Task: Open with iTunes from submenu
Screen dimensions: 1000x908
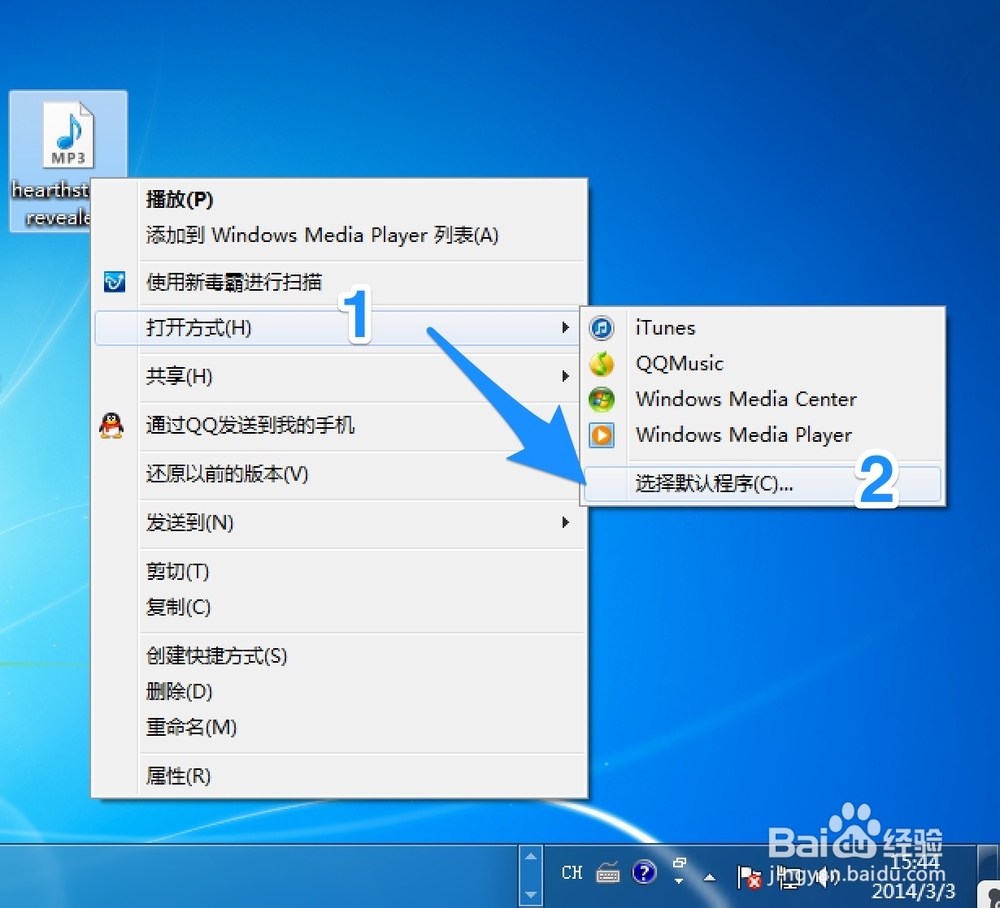Action: tap(763, 328)
